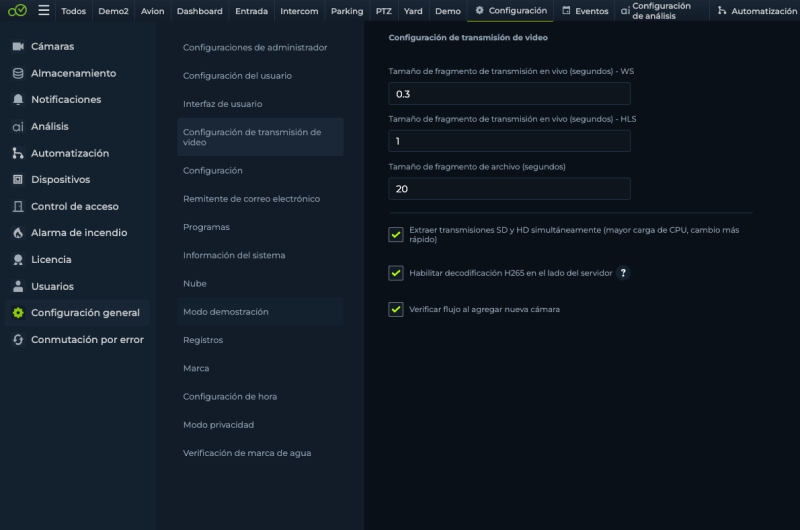This screenshot has width=800, height=530.
Task: Click the archive fragment size field
Action: (509, 189)
